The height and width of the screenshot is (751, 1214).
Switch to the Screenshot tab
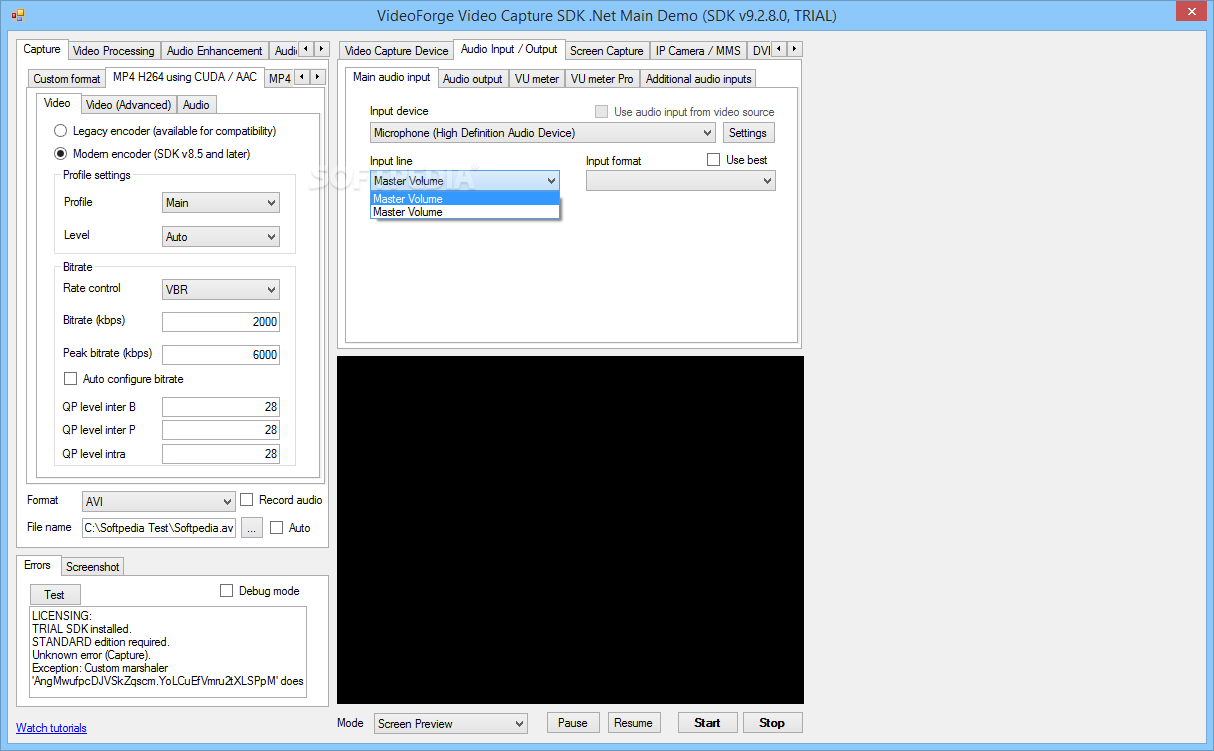[93, 567]
